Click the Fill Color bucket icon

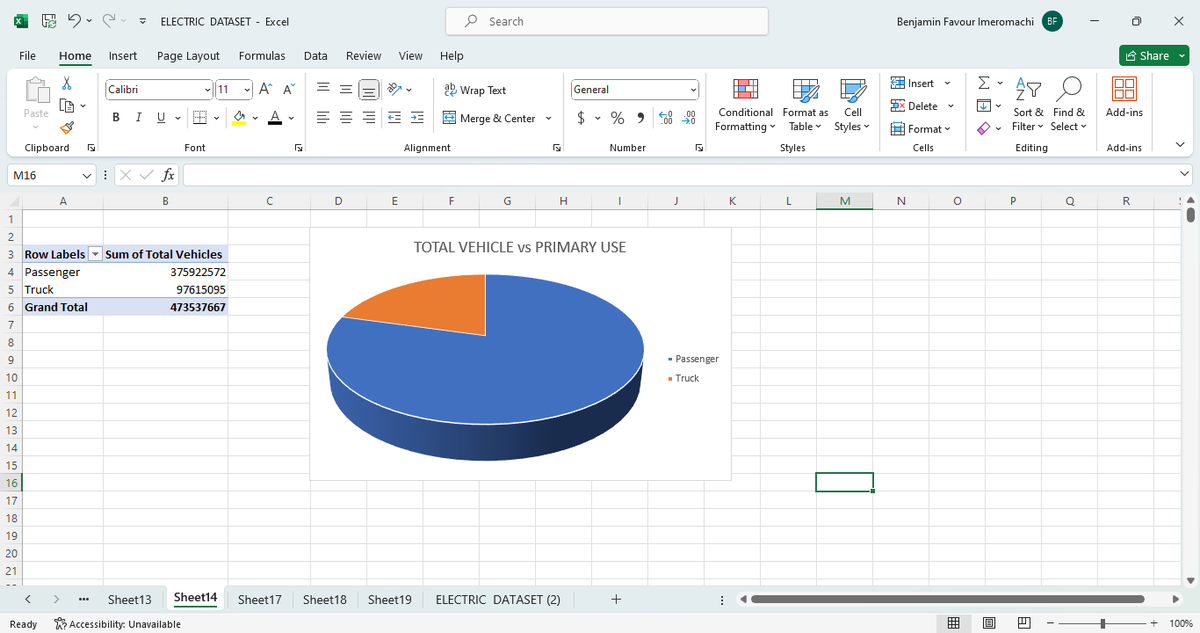(239, 118)
